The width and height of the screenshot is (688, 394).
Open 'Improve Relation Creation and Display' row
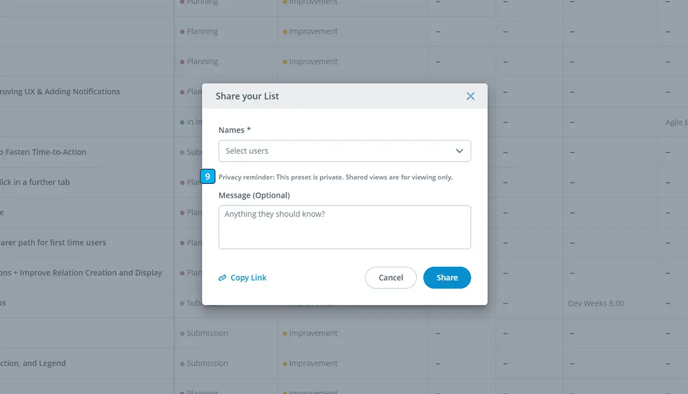tap(81, 273)
